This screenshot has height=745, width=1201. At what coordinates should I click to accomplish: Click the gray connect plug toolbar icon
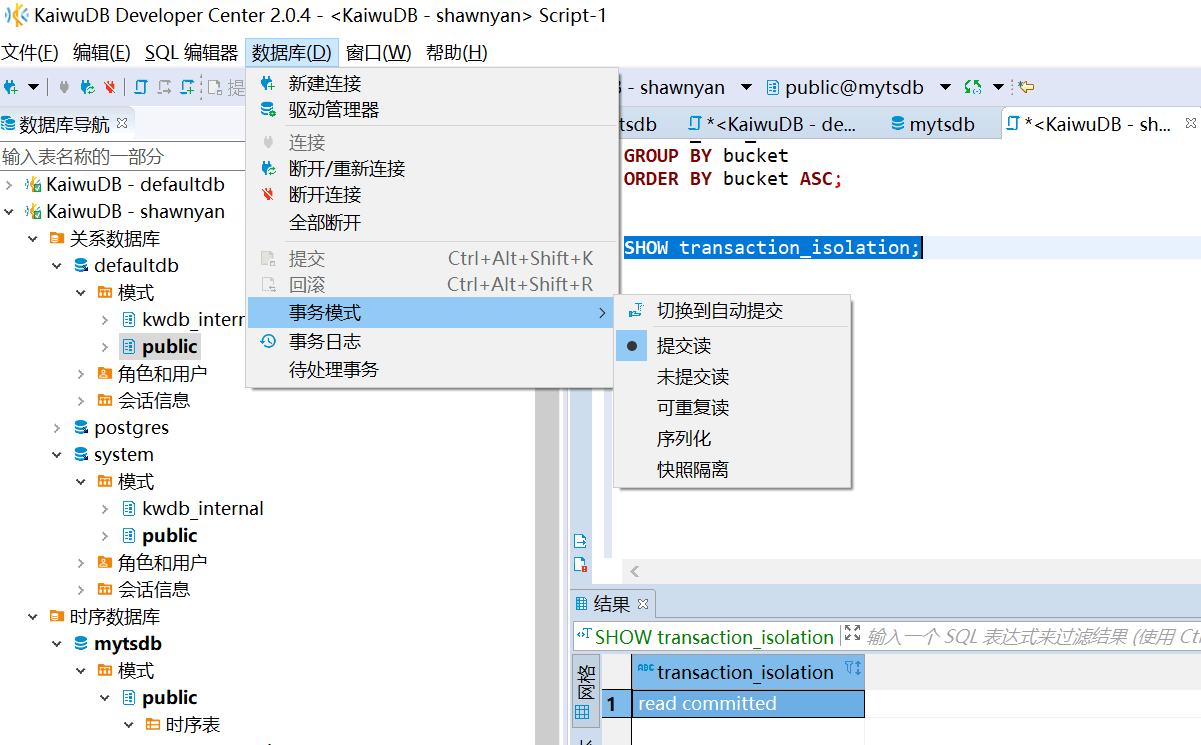click(x=64, y=87)
